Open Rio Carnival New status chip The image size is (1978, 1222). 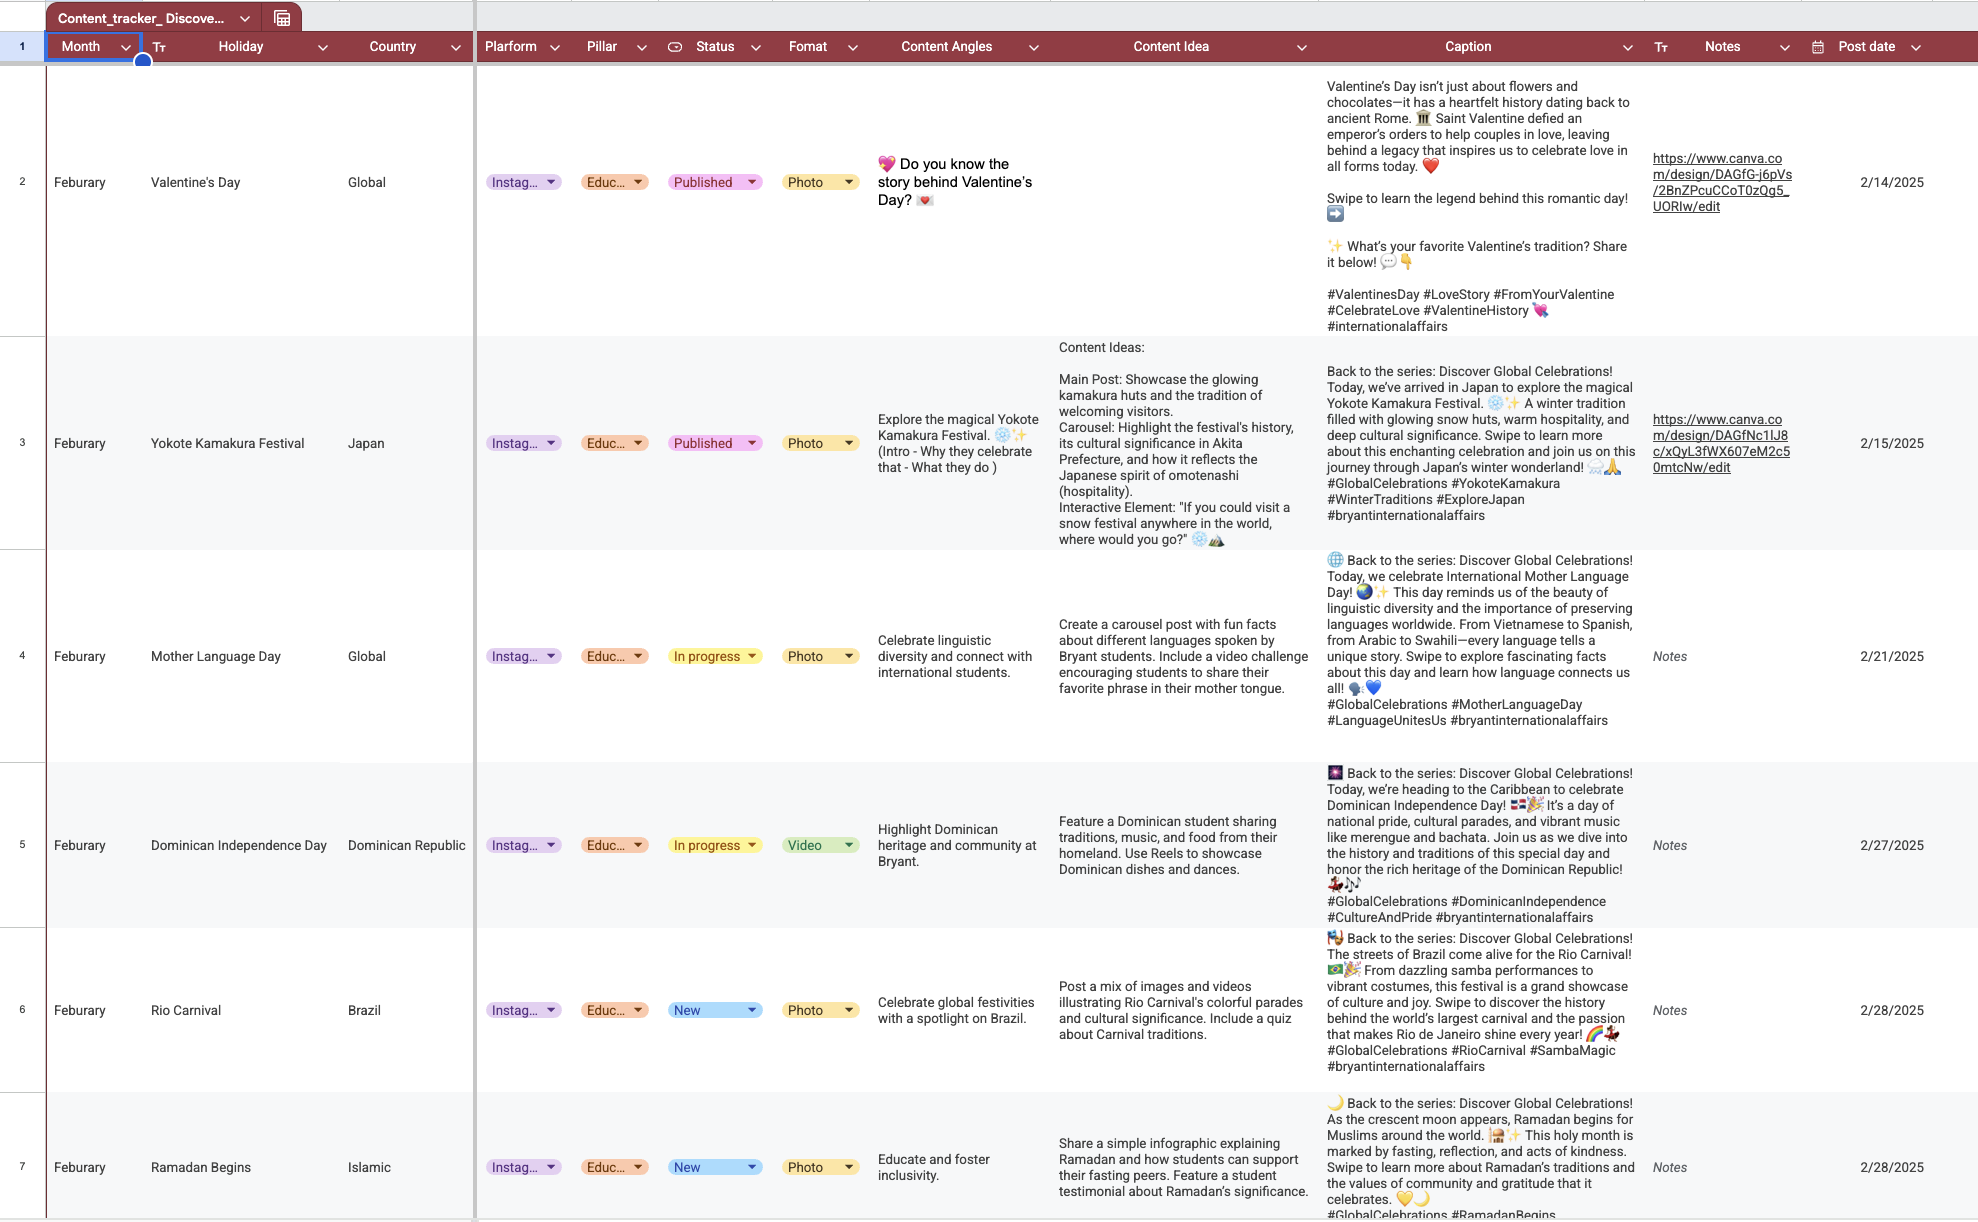coord(714,1010)
